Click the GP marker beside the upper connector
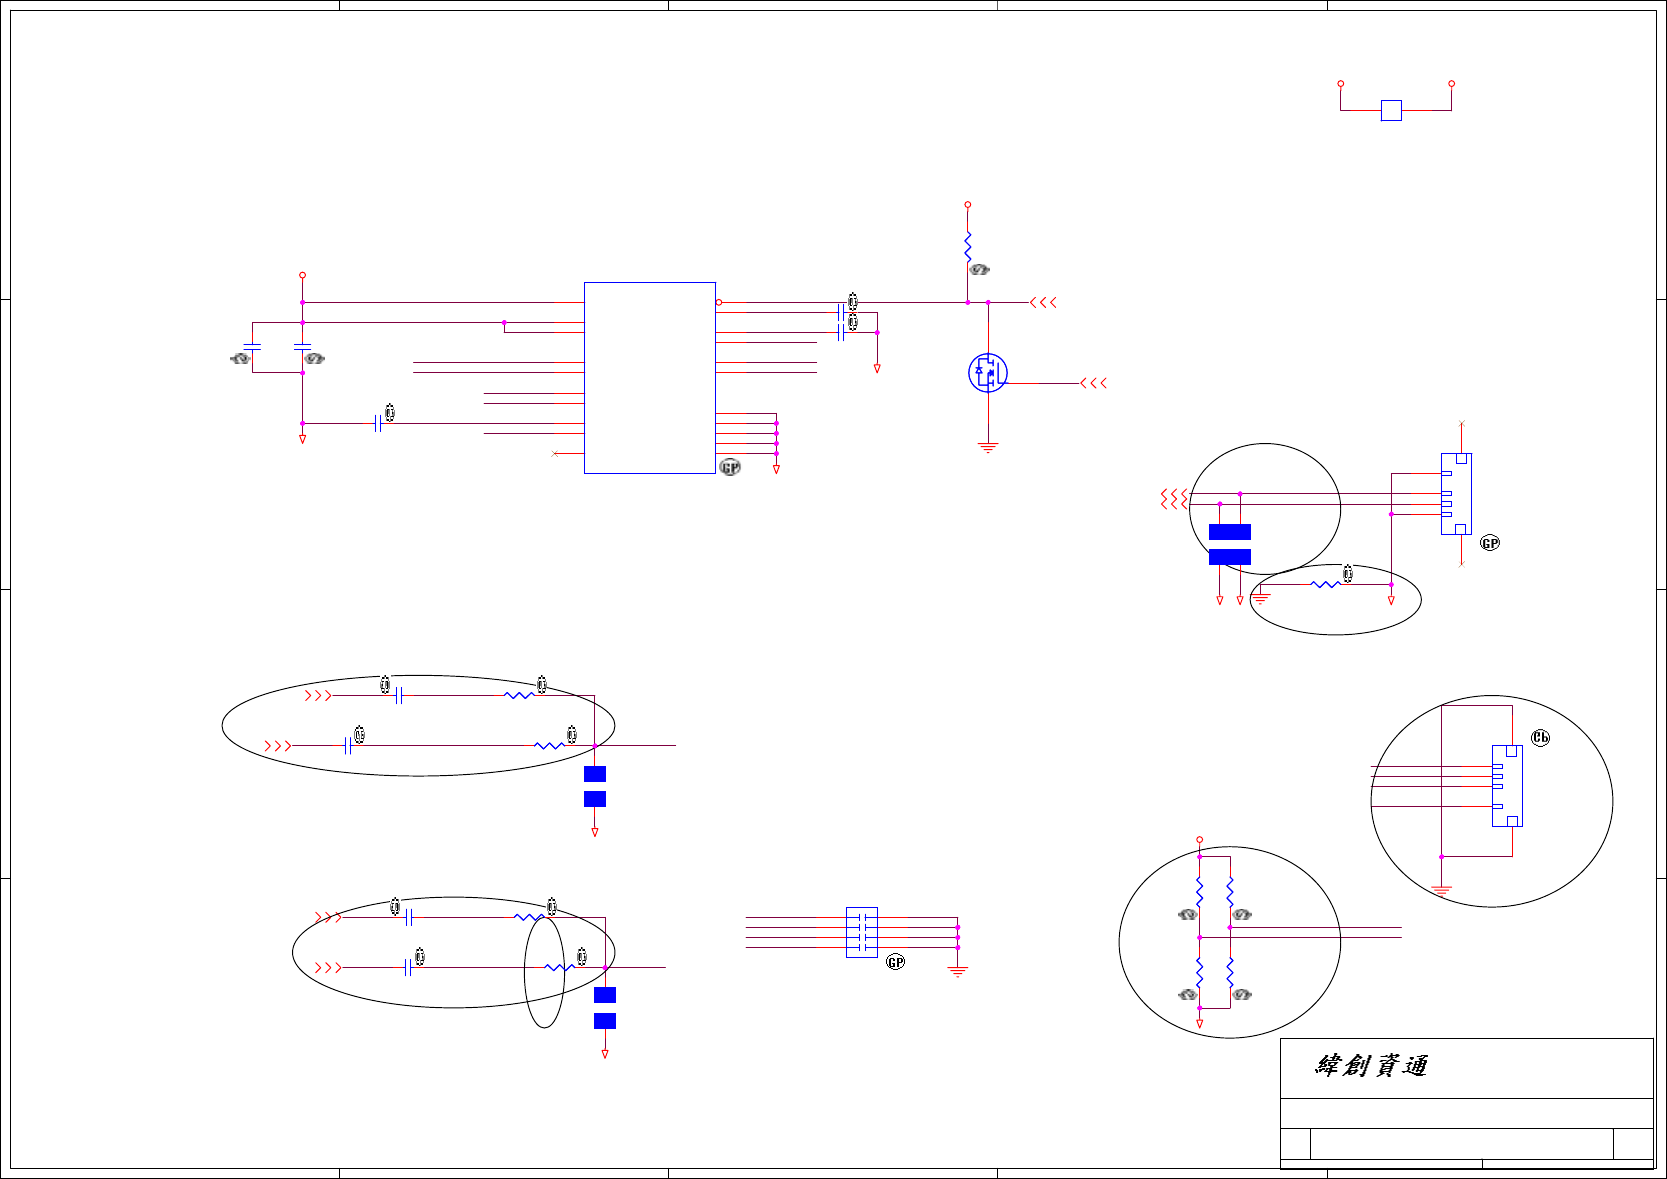Viewport: 1667px width, 1179px height. point(1490,543)
